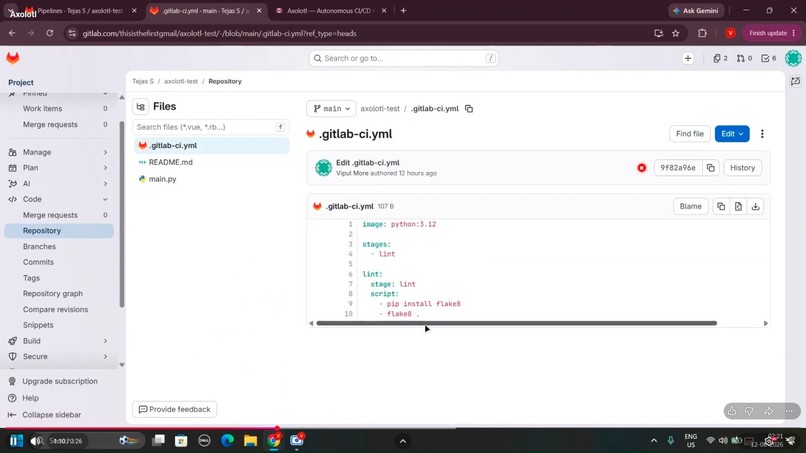This screenshot has height=453, width=806.
Task: Expand the Build sidebar section
Action: click(x=59, y=341)
